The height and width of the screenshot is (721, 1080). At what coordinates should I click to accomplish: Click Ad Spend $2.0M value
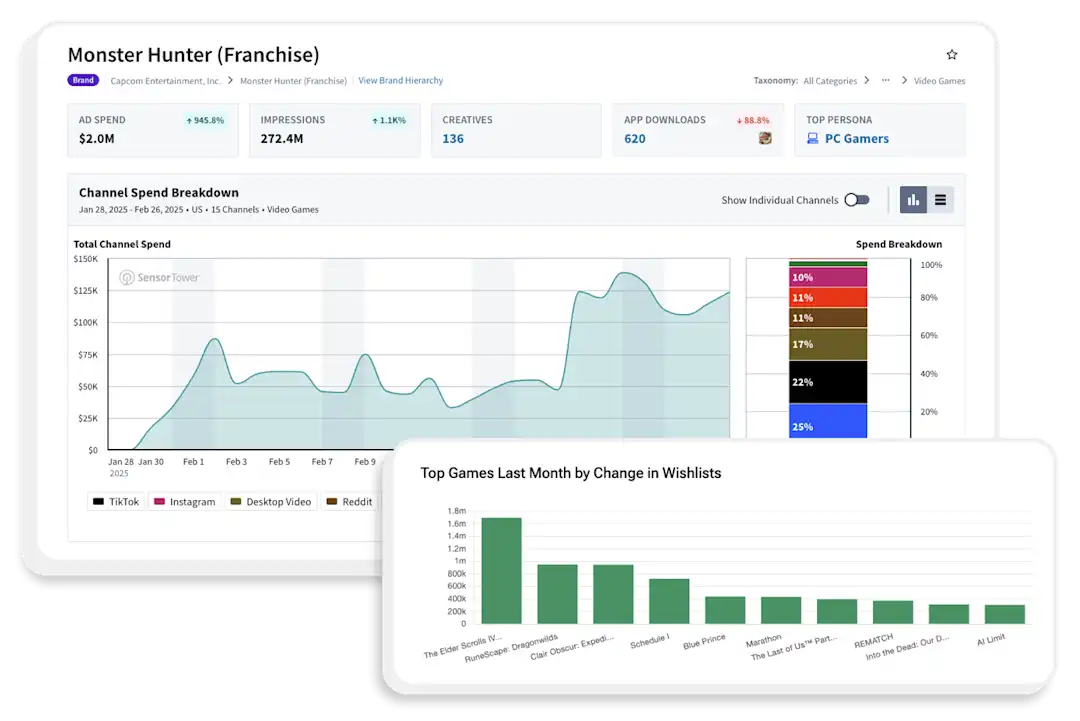click(96, 138)
